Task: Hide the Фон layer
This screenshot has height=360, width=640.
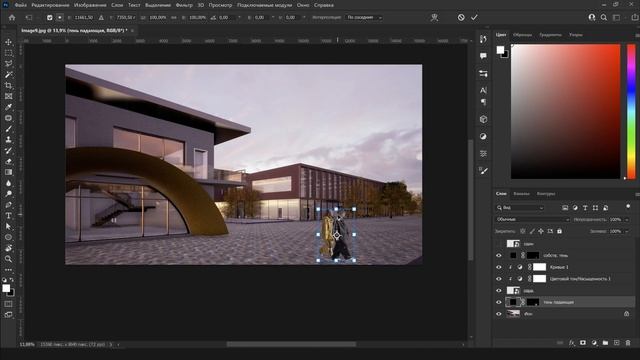Action: (x=499, y=314)
